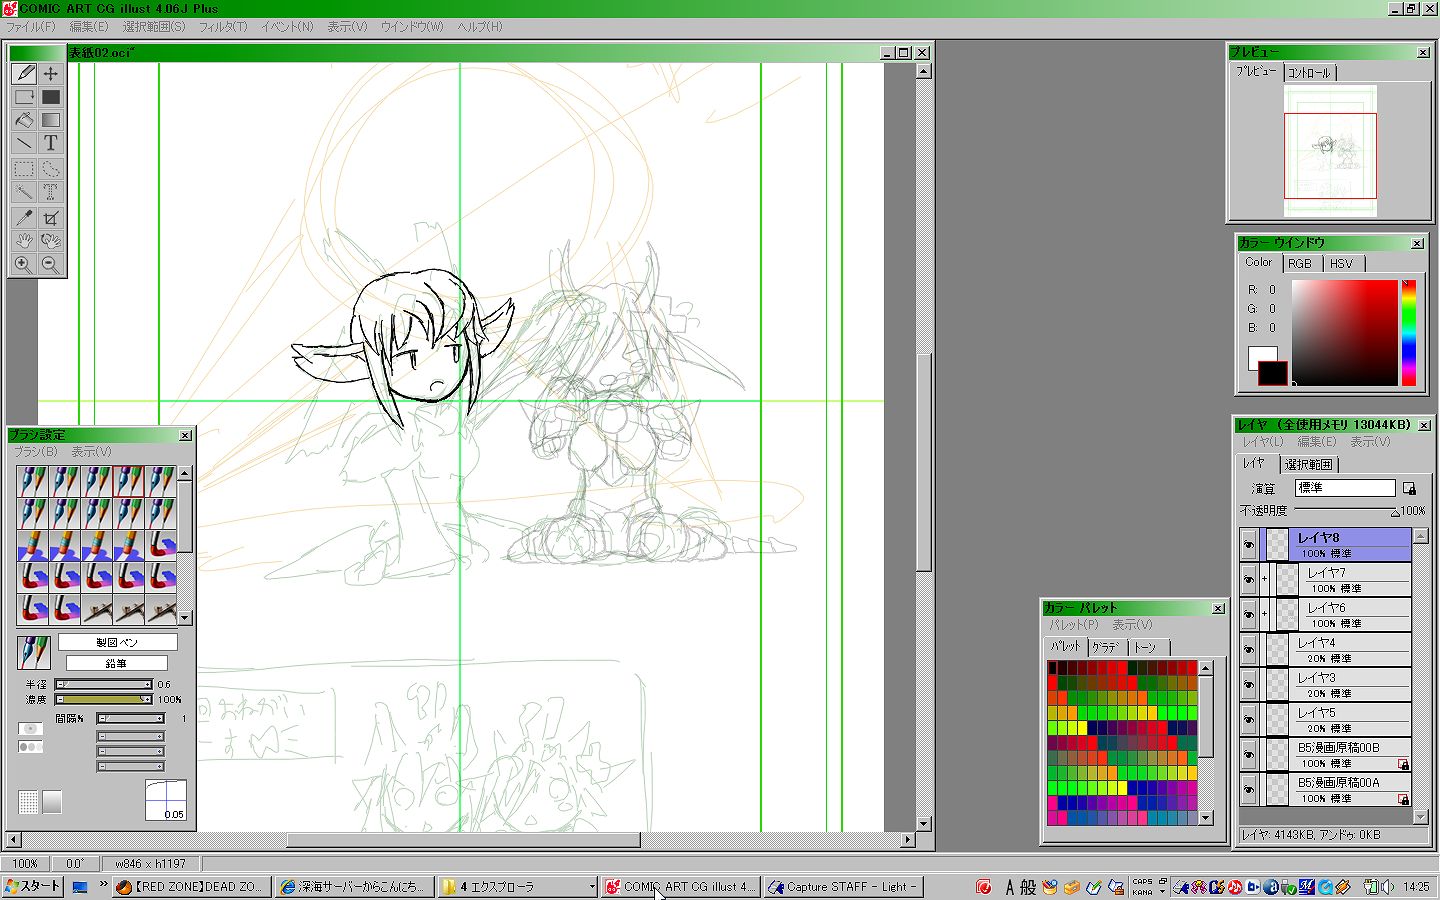Click the zoom out magnifier tool

[x=51, y=264]
